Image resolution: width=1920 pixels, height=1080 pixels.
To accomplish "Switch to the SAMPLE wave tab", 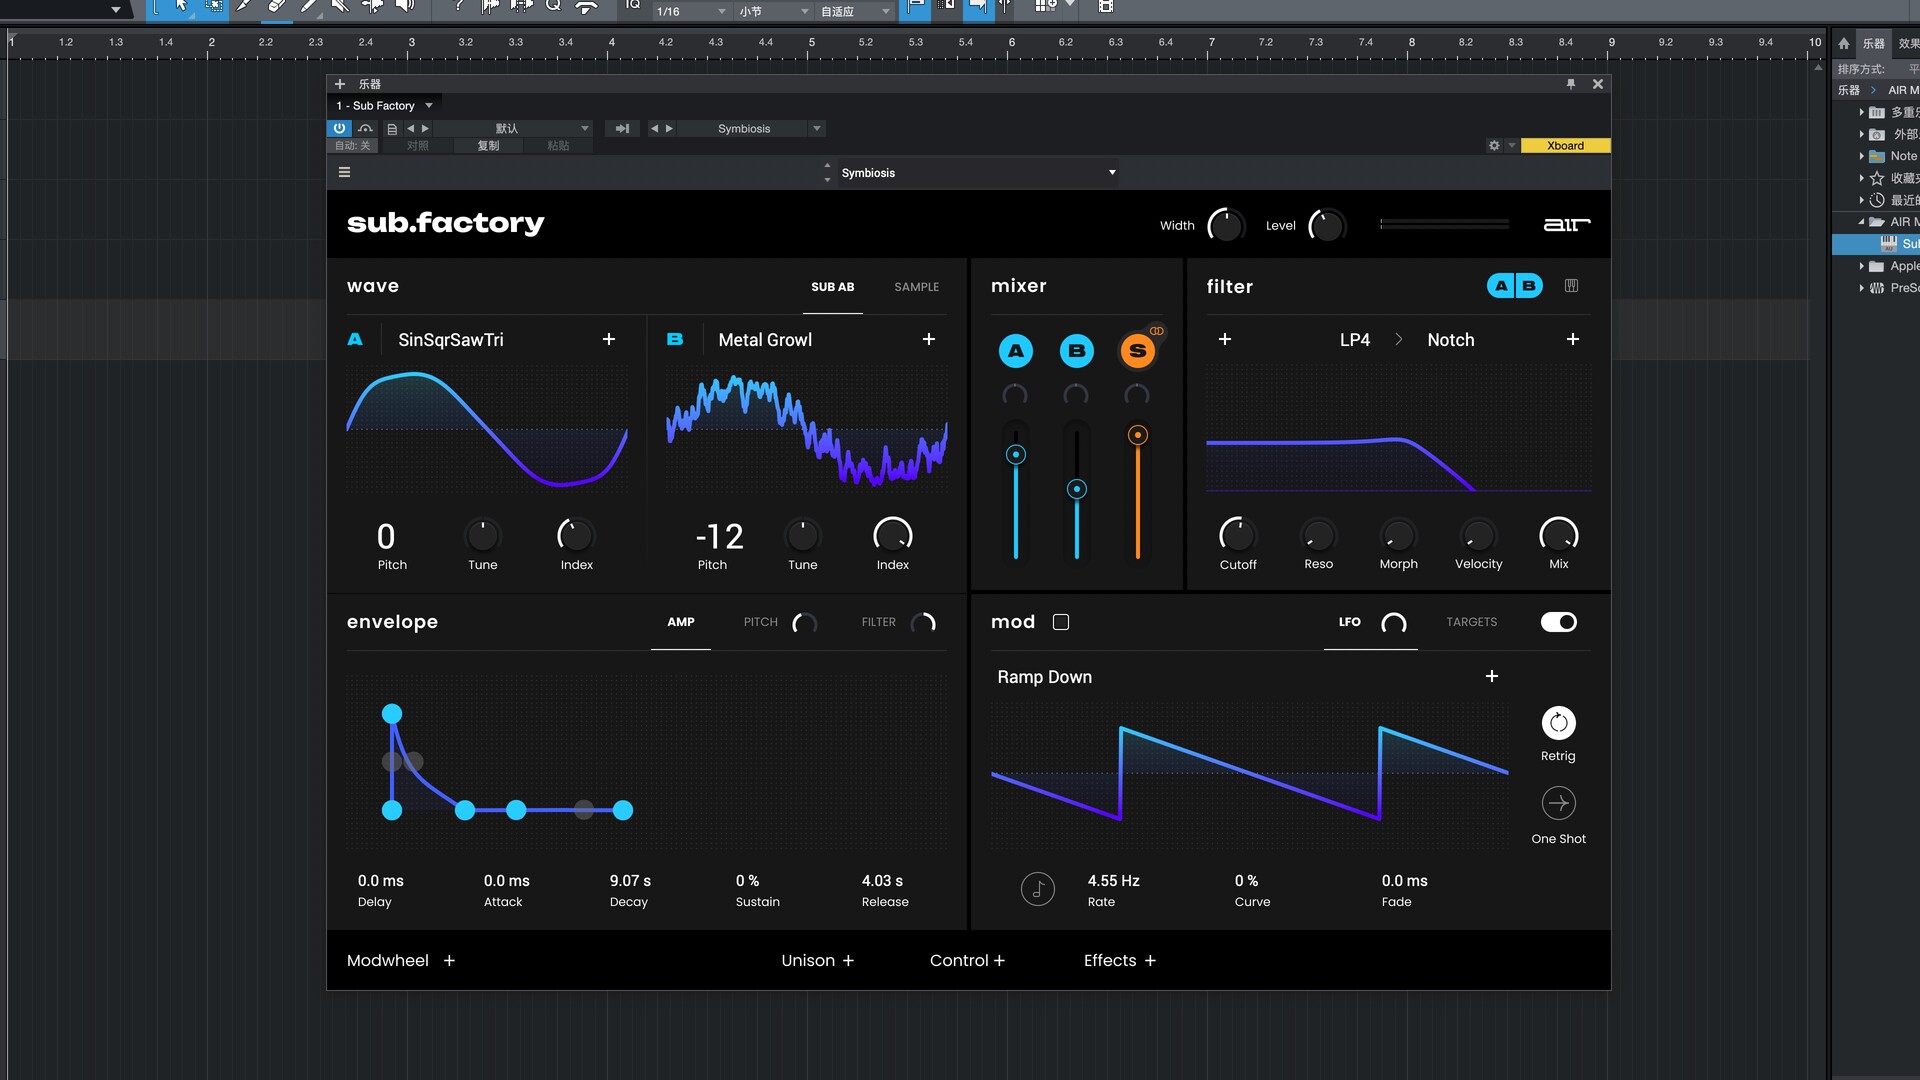I will [x=916, y=287].
